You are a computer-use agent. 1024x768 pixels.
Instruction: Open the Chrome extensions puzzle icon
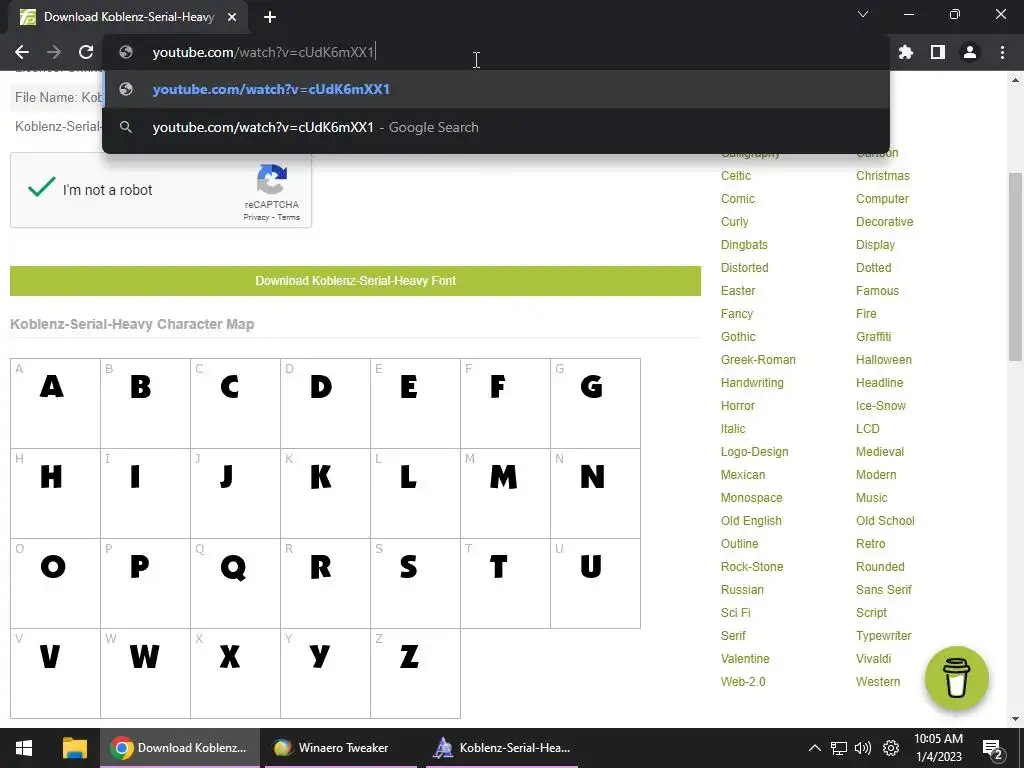(x=906, y=52)
